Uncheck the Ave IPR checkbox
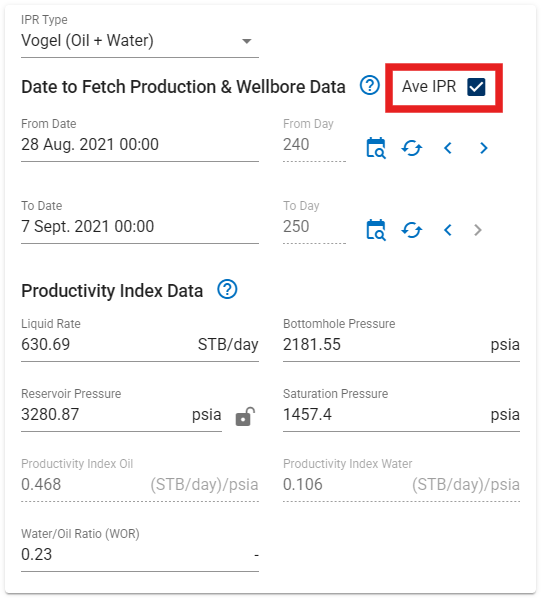541x598 pixels. (476, 87)
